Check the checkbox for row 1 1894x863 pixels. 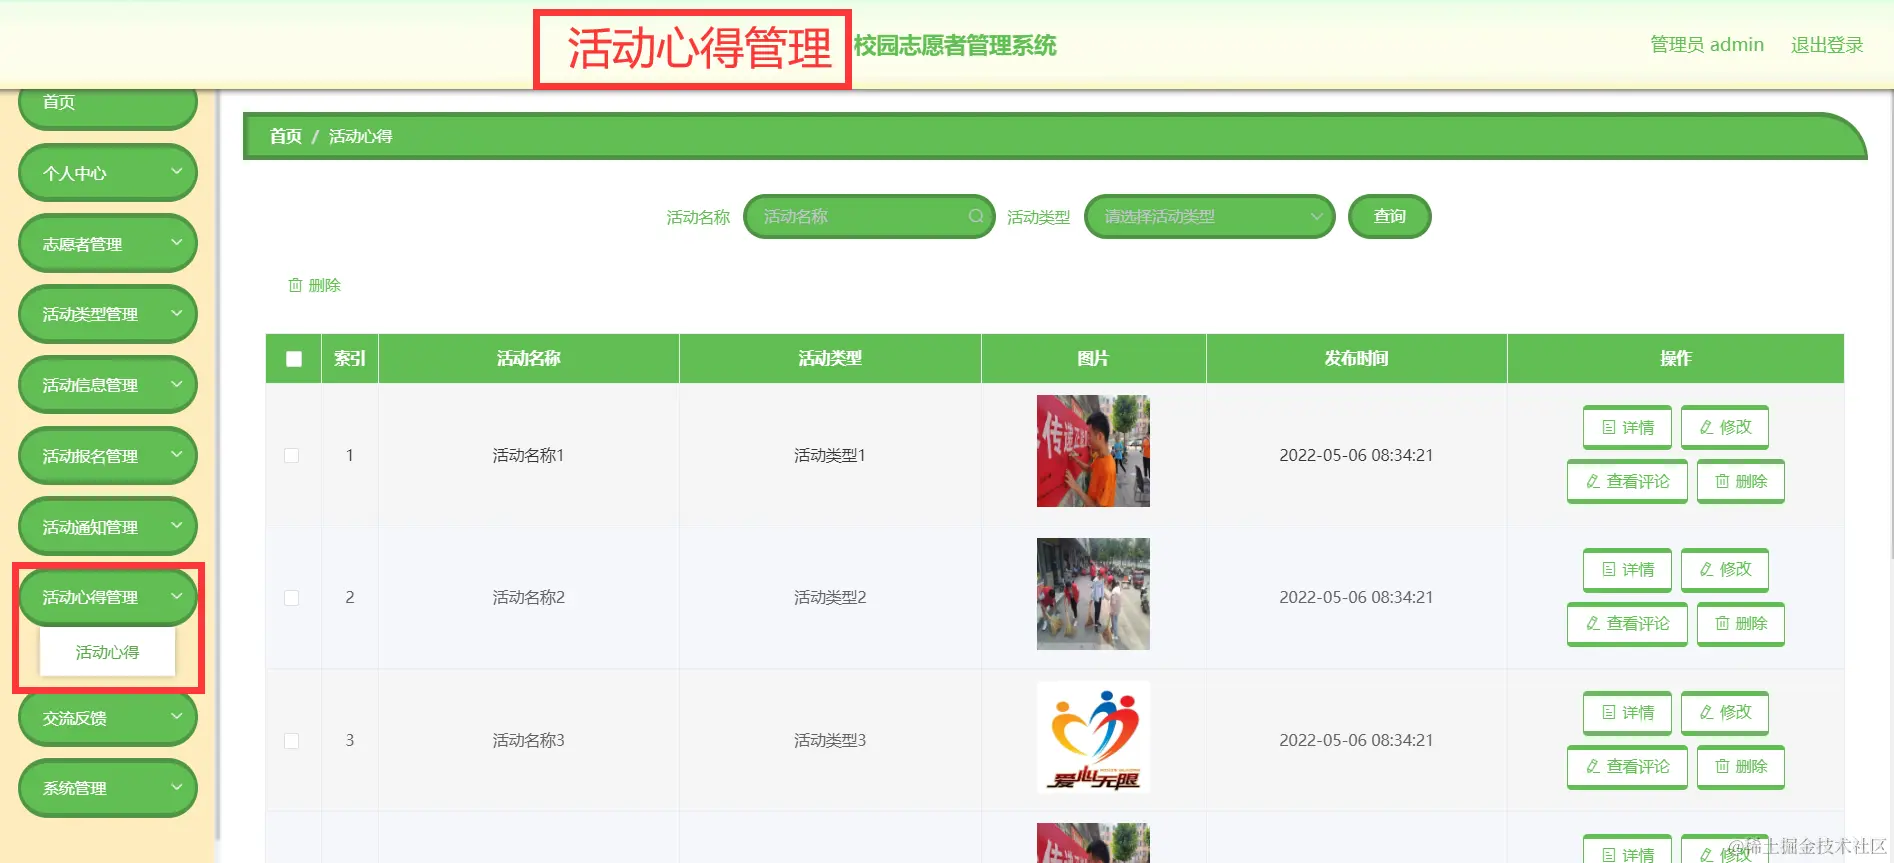292,456
